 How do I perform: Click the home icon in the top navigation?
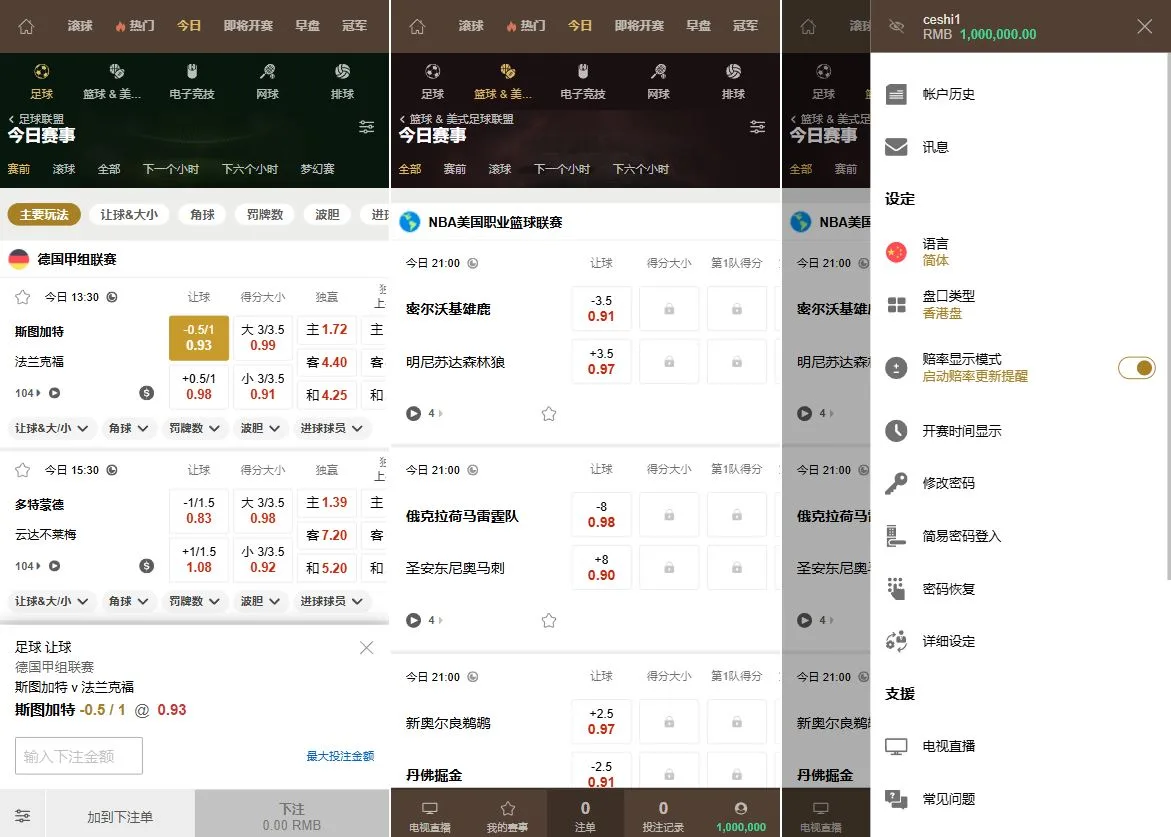coord(26,27)
